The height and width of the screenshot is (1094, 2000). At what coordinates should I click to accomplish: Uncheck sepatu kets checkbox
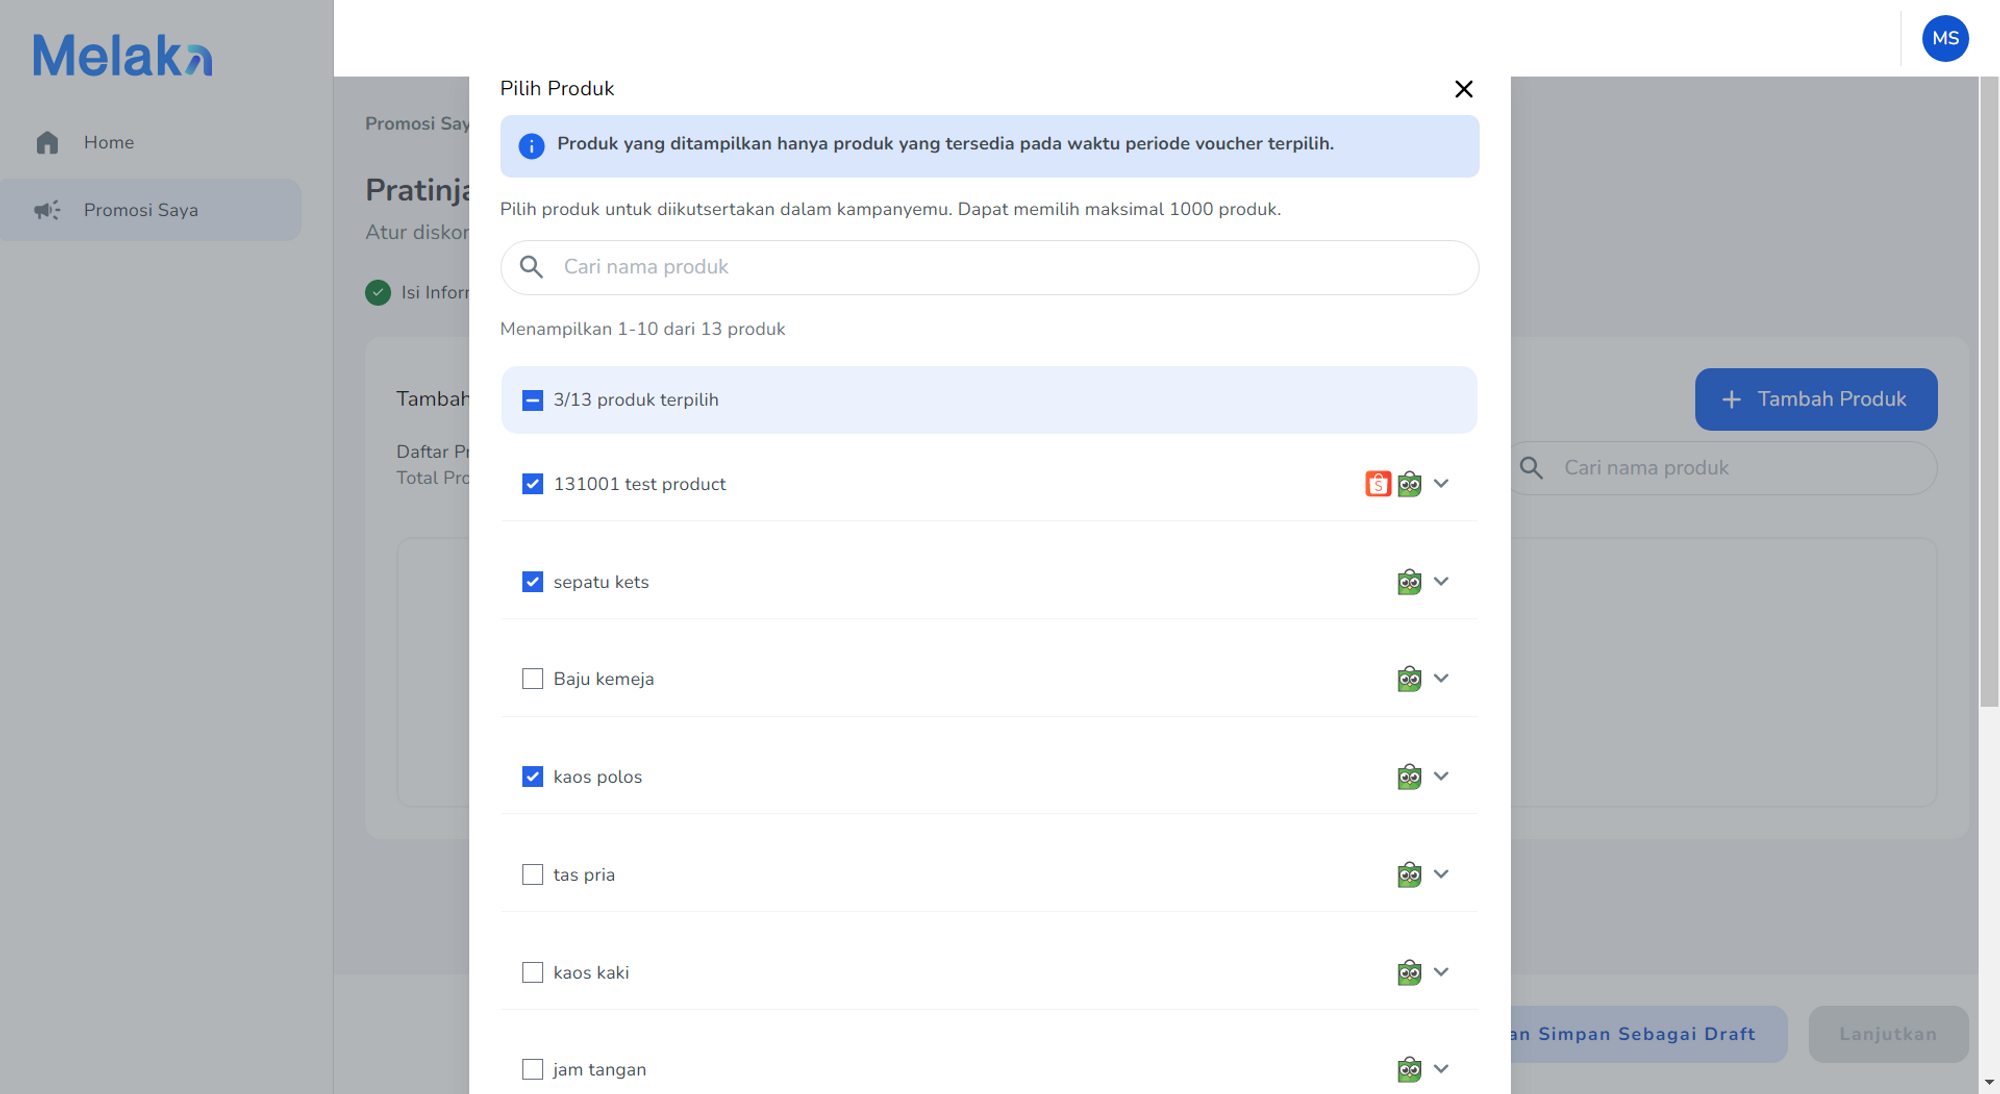click(532, 582)
